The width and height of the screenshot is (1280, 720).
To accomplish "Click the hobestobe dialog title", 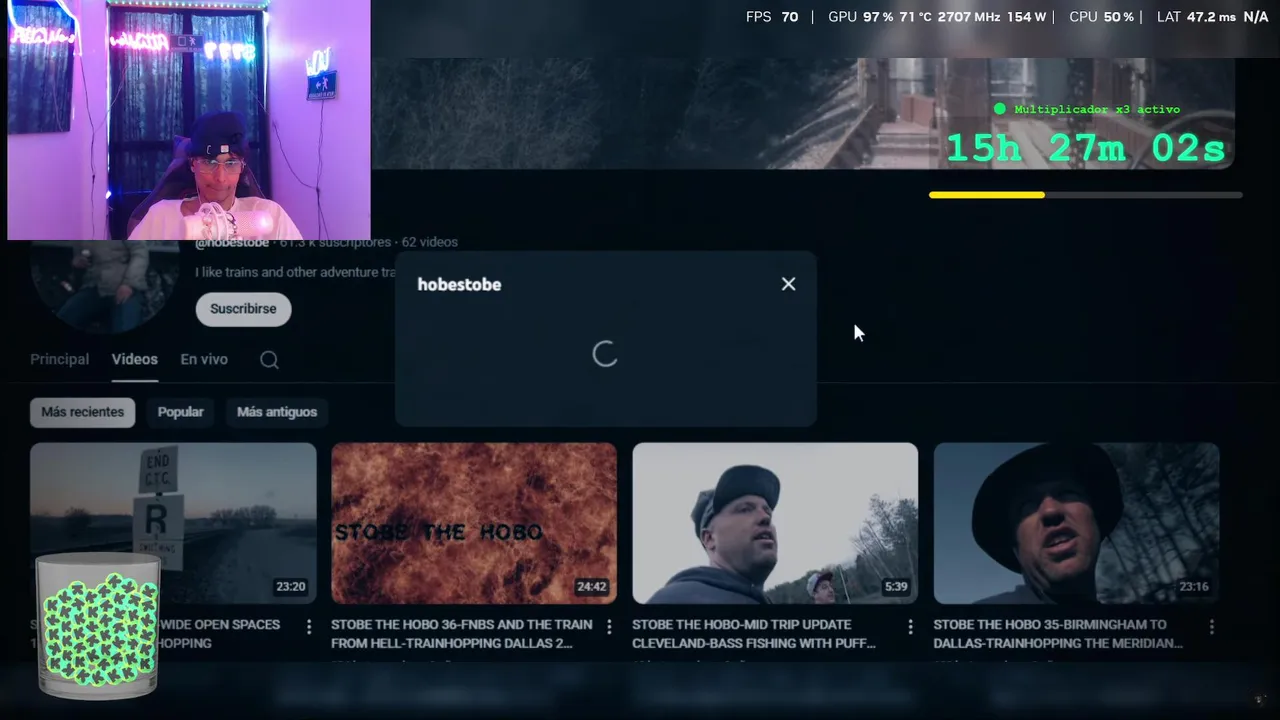I will (459, 285).
